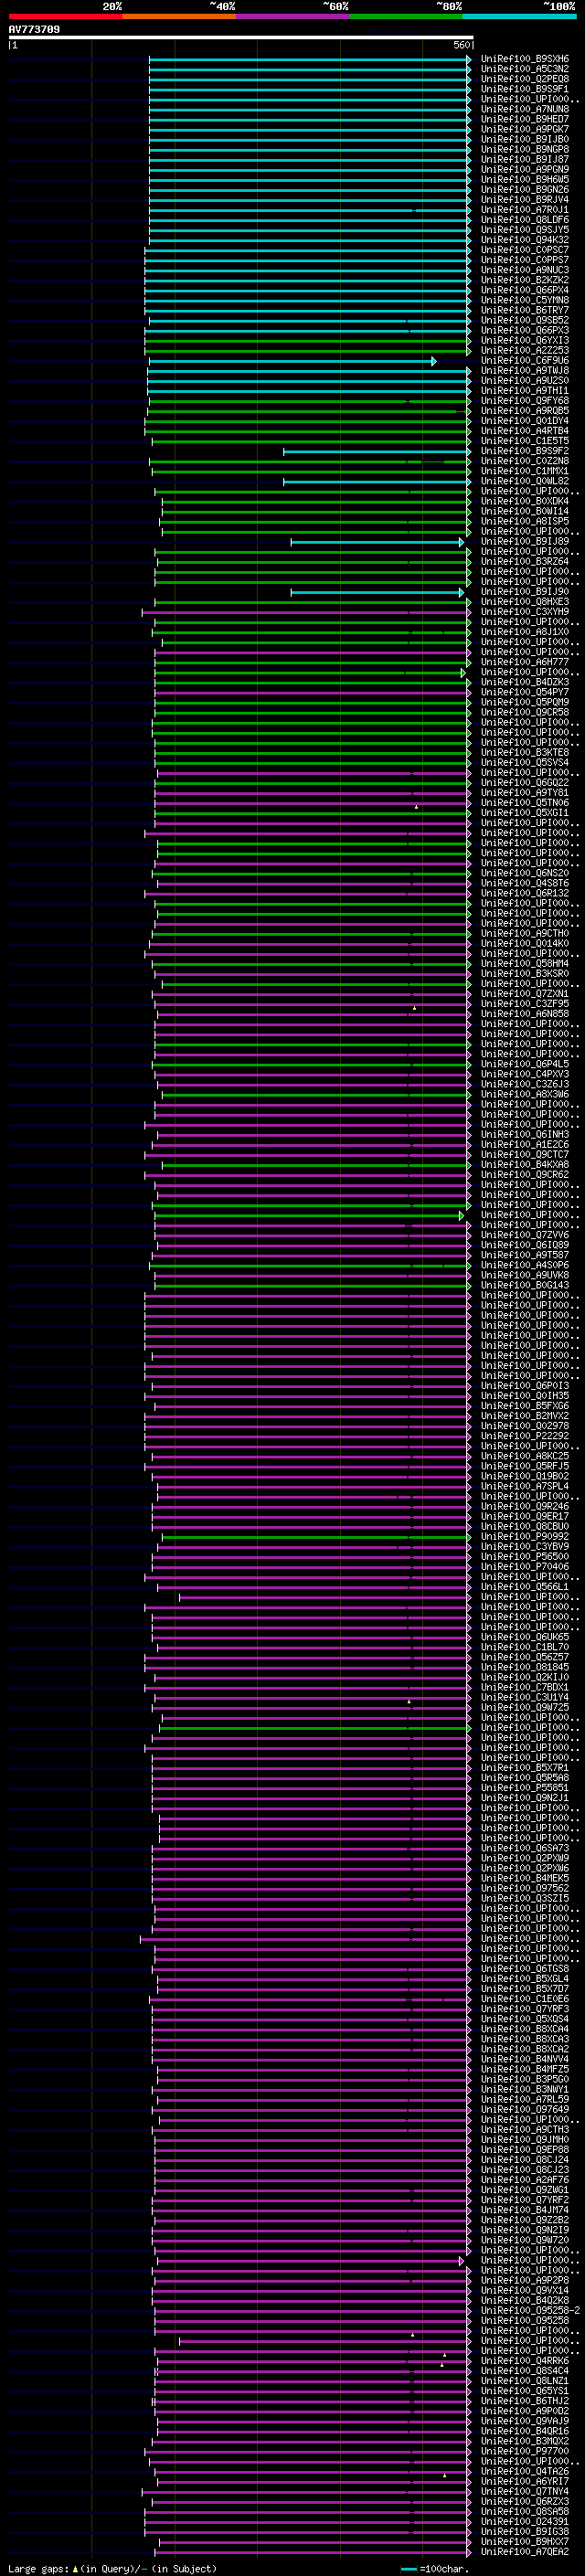Screen dimensions: 585x2576
Task: Select the UniRef100_A2Z253 label
Action: pos(525,350)
